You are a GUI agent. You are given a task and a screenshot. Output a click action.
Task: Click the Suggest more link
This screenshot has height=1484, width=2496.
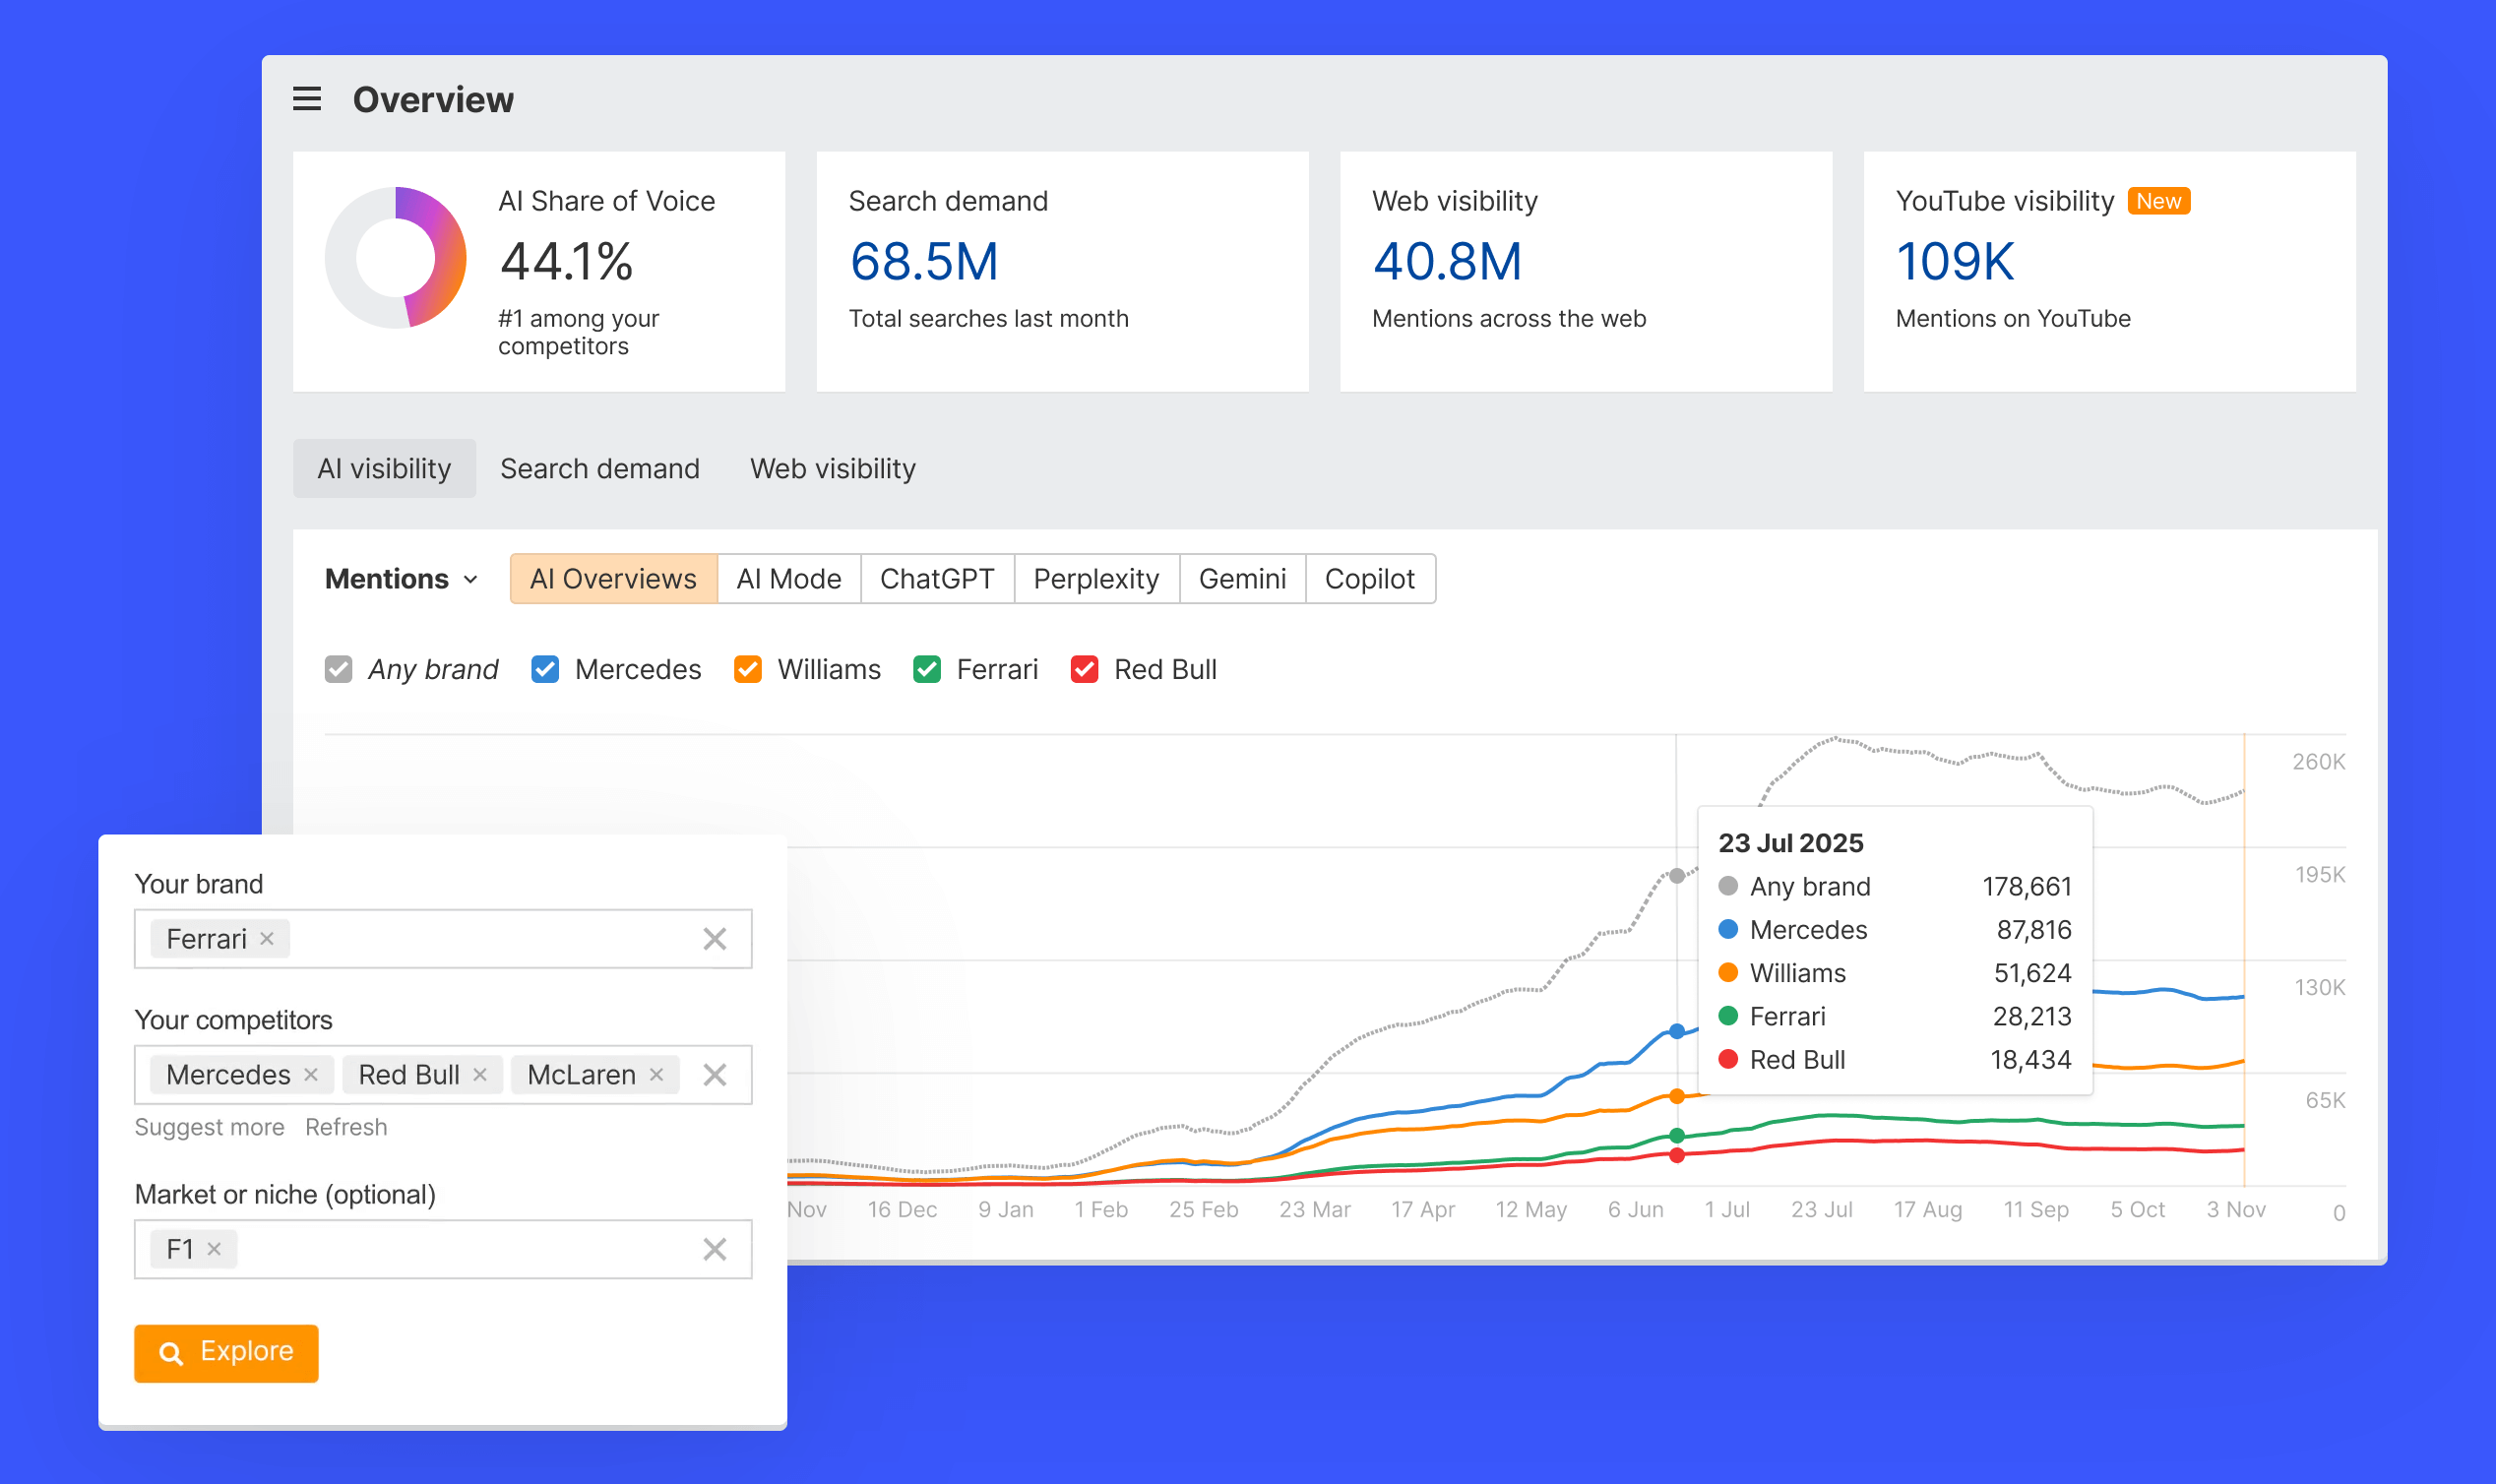[210, 1127]
